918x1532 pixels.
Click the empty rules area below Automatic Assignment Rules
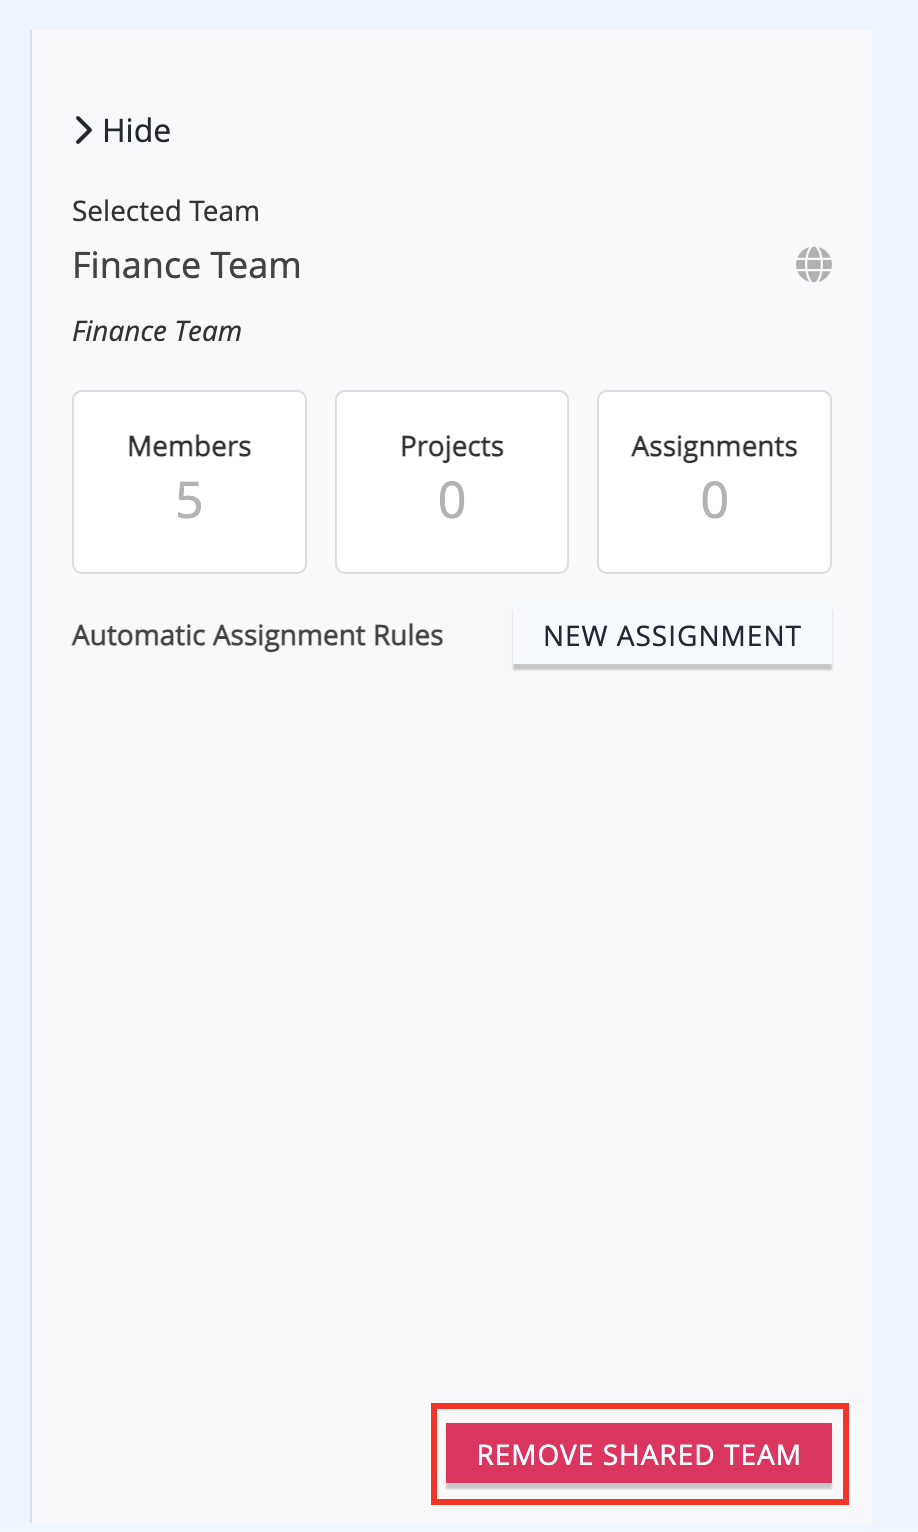[452, 1030]
